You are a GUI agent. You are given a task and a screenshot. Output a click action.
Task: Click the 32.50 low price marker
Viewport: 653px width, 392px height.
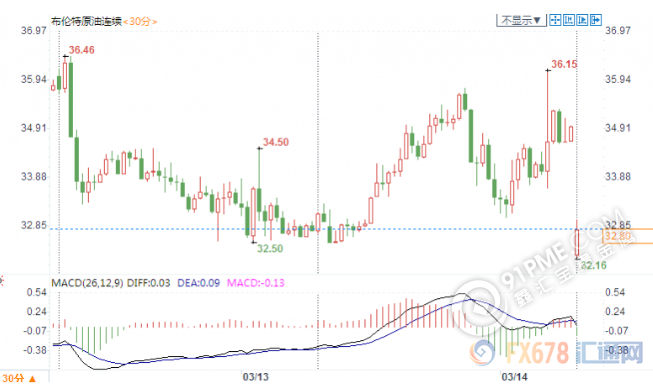pos(270,249)
